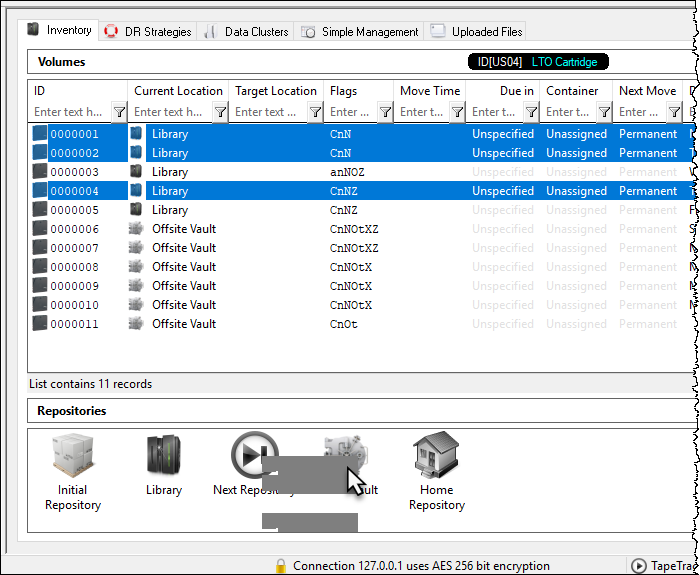Open the Flags column filter dropdown
This screenshot has height=575, width=700.
[385, 112]
